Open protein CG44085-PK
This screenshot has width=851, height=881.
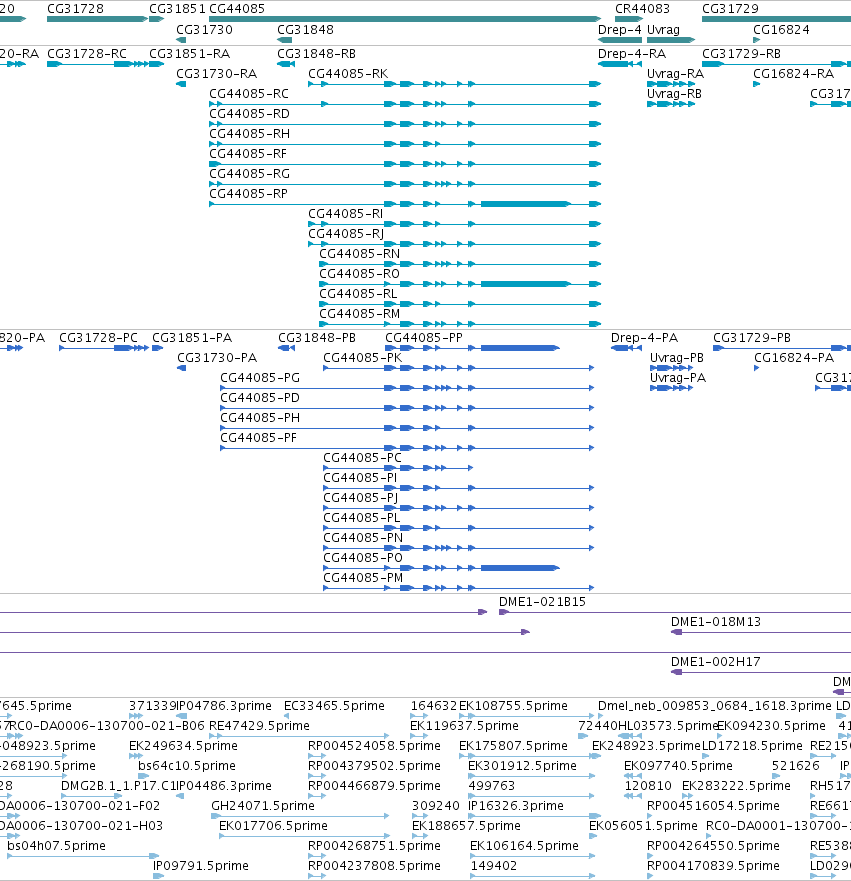pos(362,358)
